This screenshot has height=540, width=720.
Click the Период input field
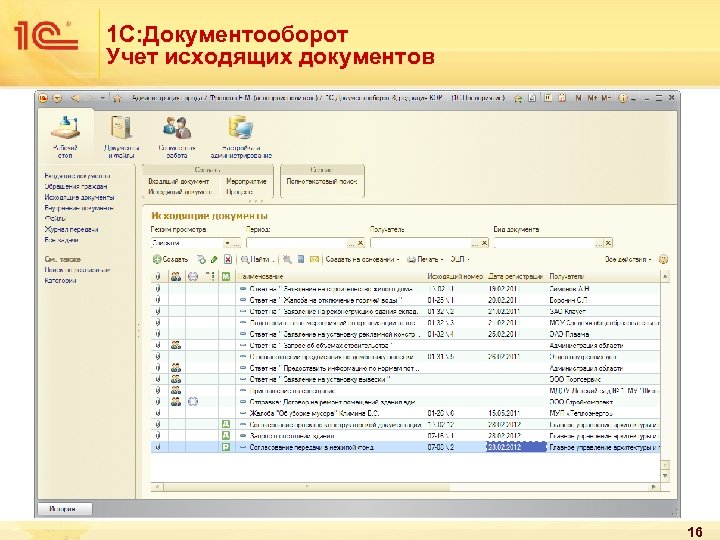point(297,243)
